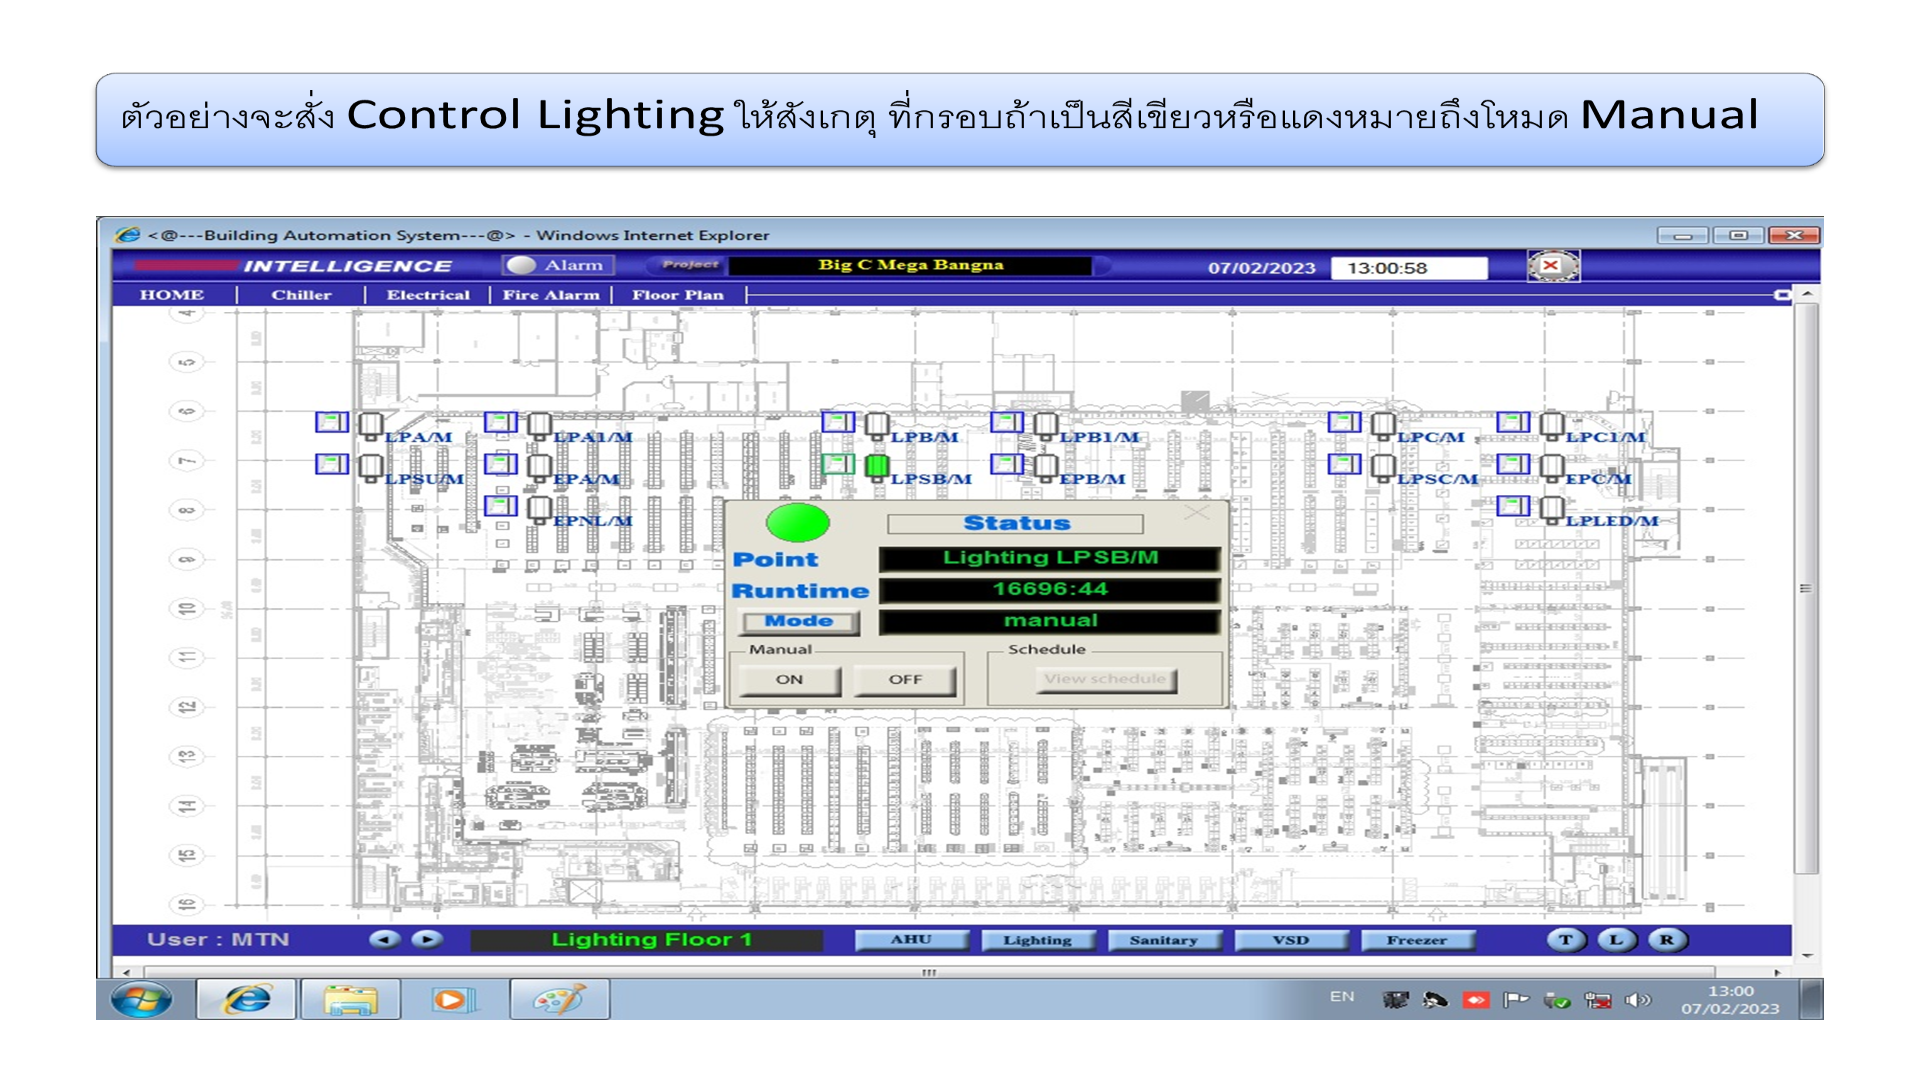Select the LPSU/M lighting panel icon
The image size is (1920, 1080).
tap(371, 468)
